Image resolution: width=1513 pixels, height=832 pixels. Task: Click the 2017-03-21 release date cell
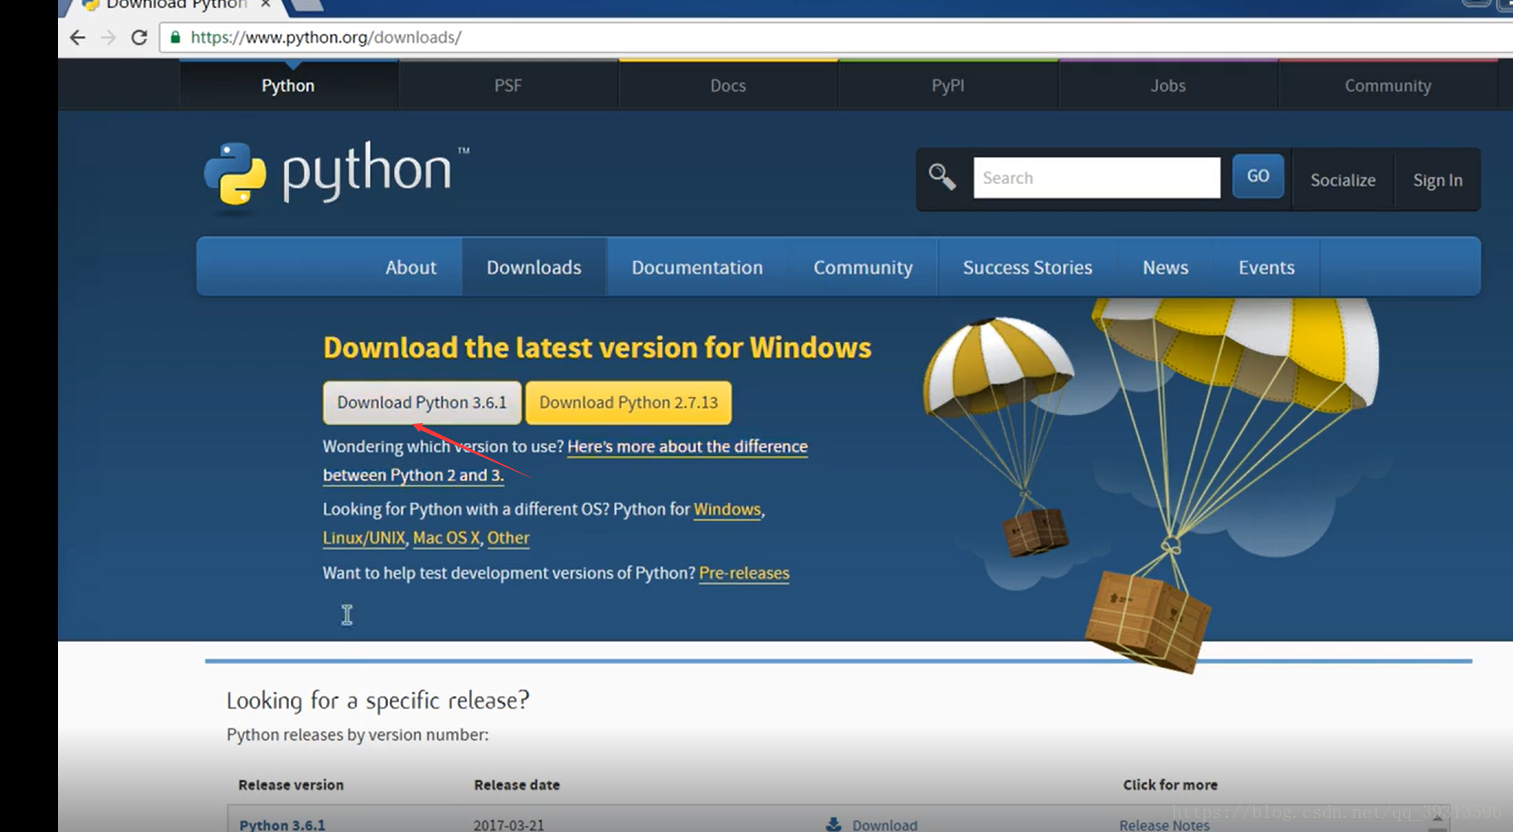(x=509, y=824)
